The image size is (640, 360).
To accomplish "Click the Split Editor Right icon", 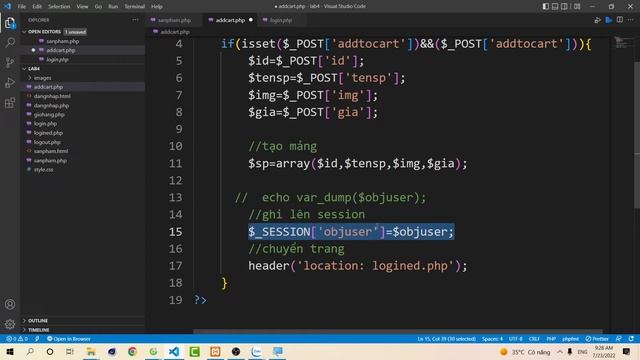I will click(x=620, y=20).
